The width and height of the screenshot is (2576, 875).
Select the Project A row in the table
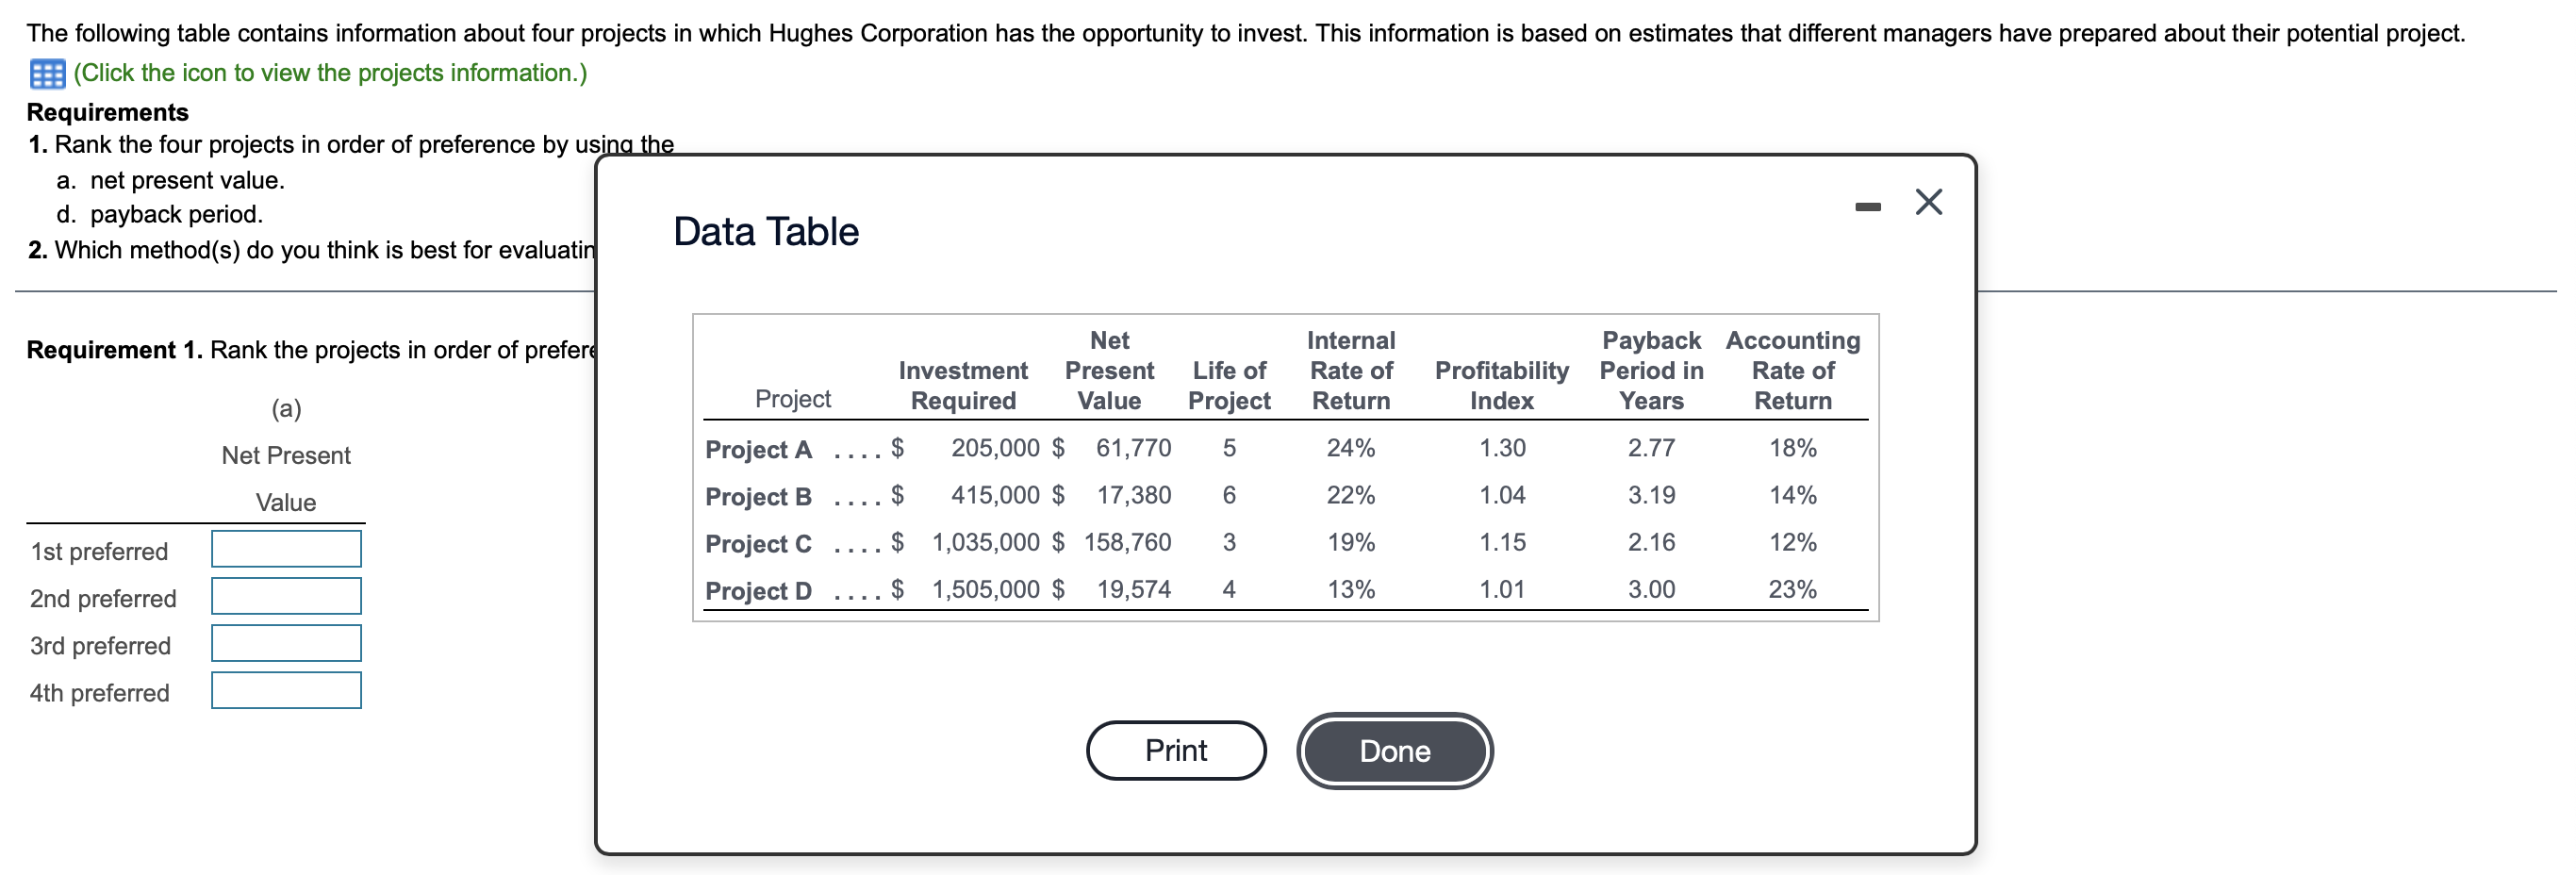[x=757, y=449]
